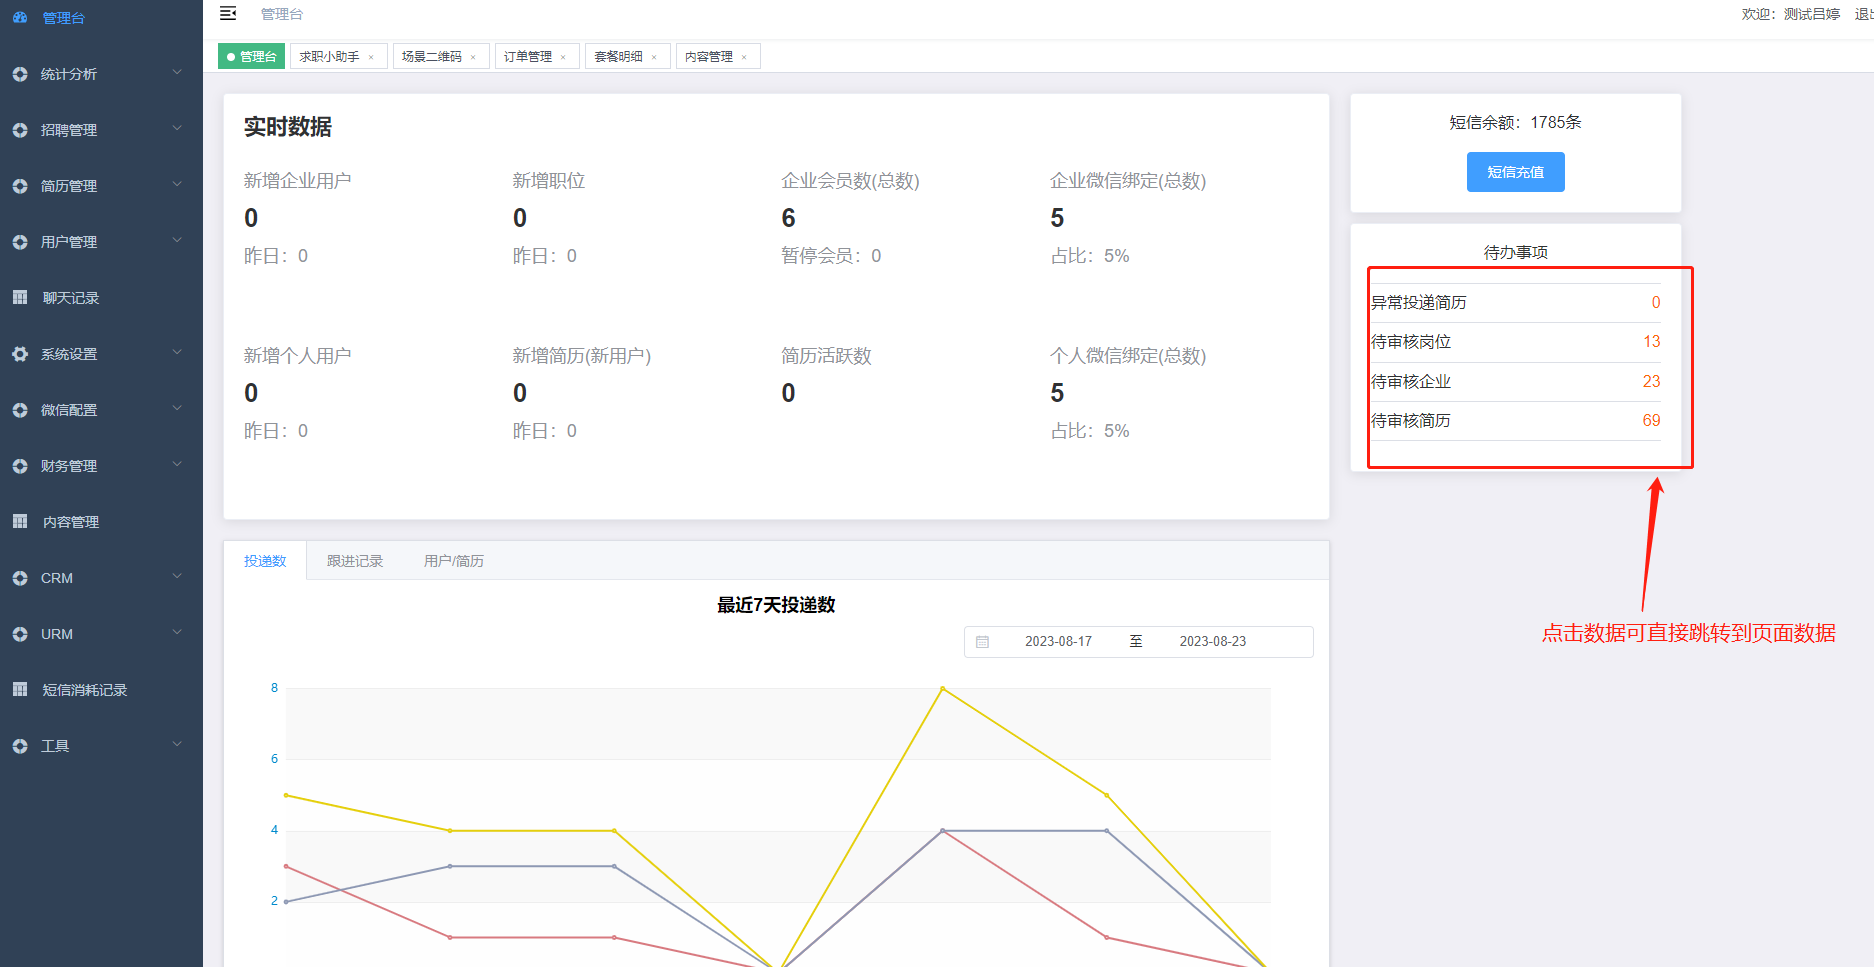Expand the 用户管理 menu arrow
Image resolution: width=1874 pixels, height=967 pixels.
pyautogui.click(x=177, y=240)
